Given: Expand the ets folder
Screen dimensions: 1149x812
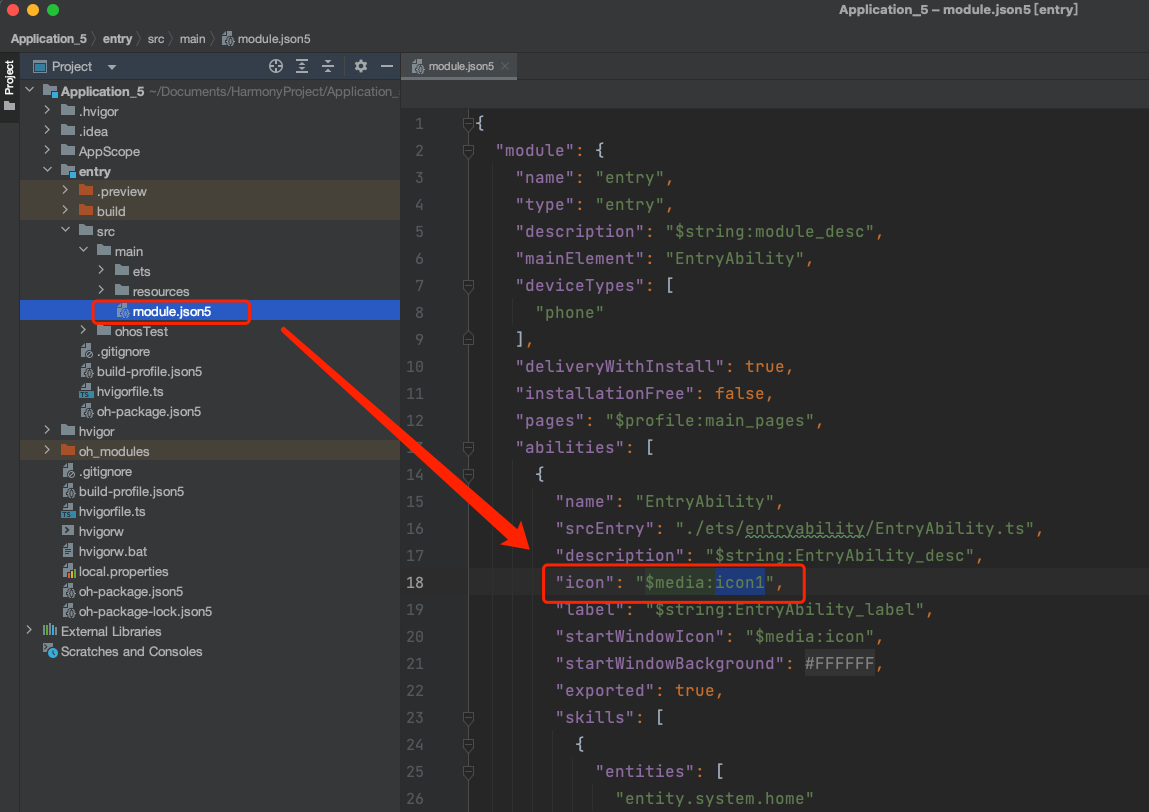Looking at the screenshot, I should 101,270.
